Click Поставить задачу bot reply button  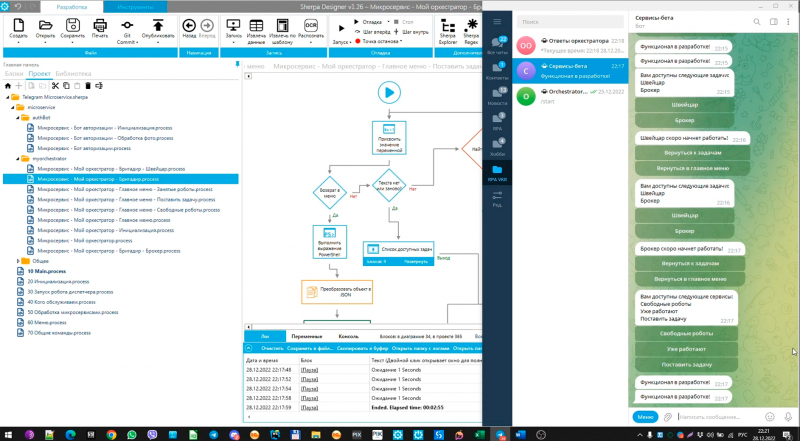686,364
